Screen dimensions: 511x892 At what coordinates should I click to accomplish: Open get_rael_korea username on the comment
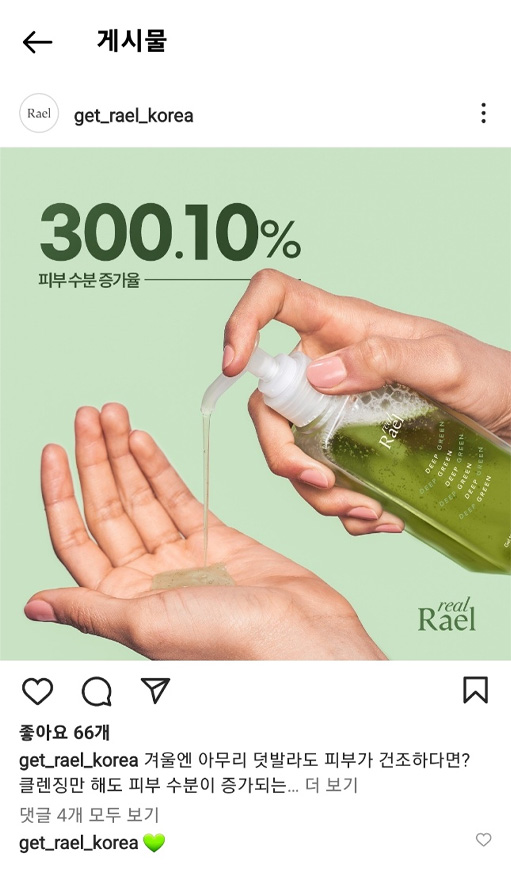[x=79, y=843]
